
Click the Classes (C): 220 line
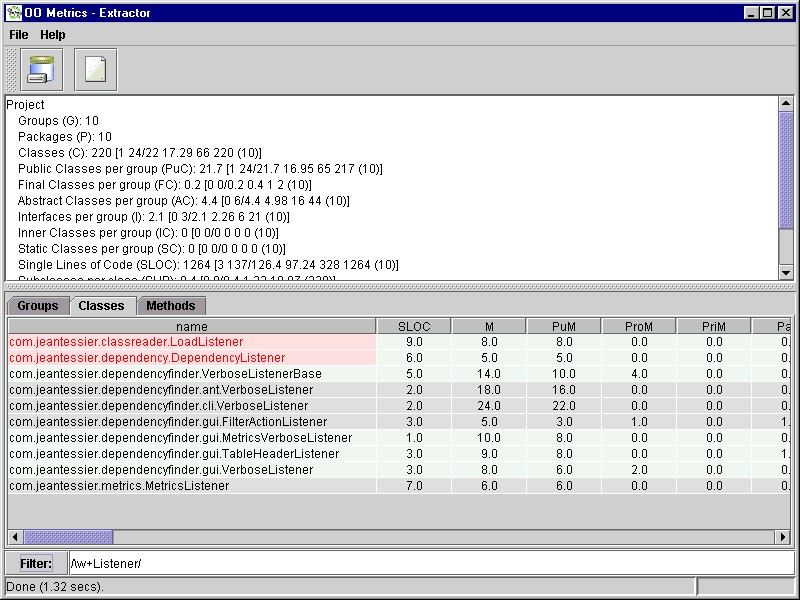(140, 153)
